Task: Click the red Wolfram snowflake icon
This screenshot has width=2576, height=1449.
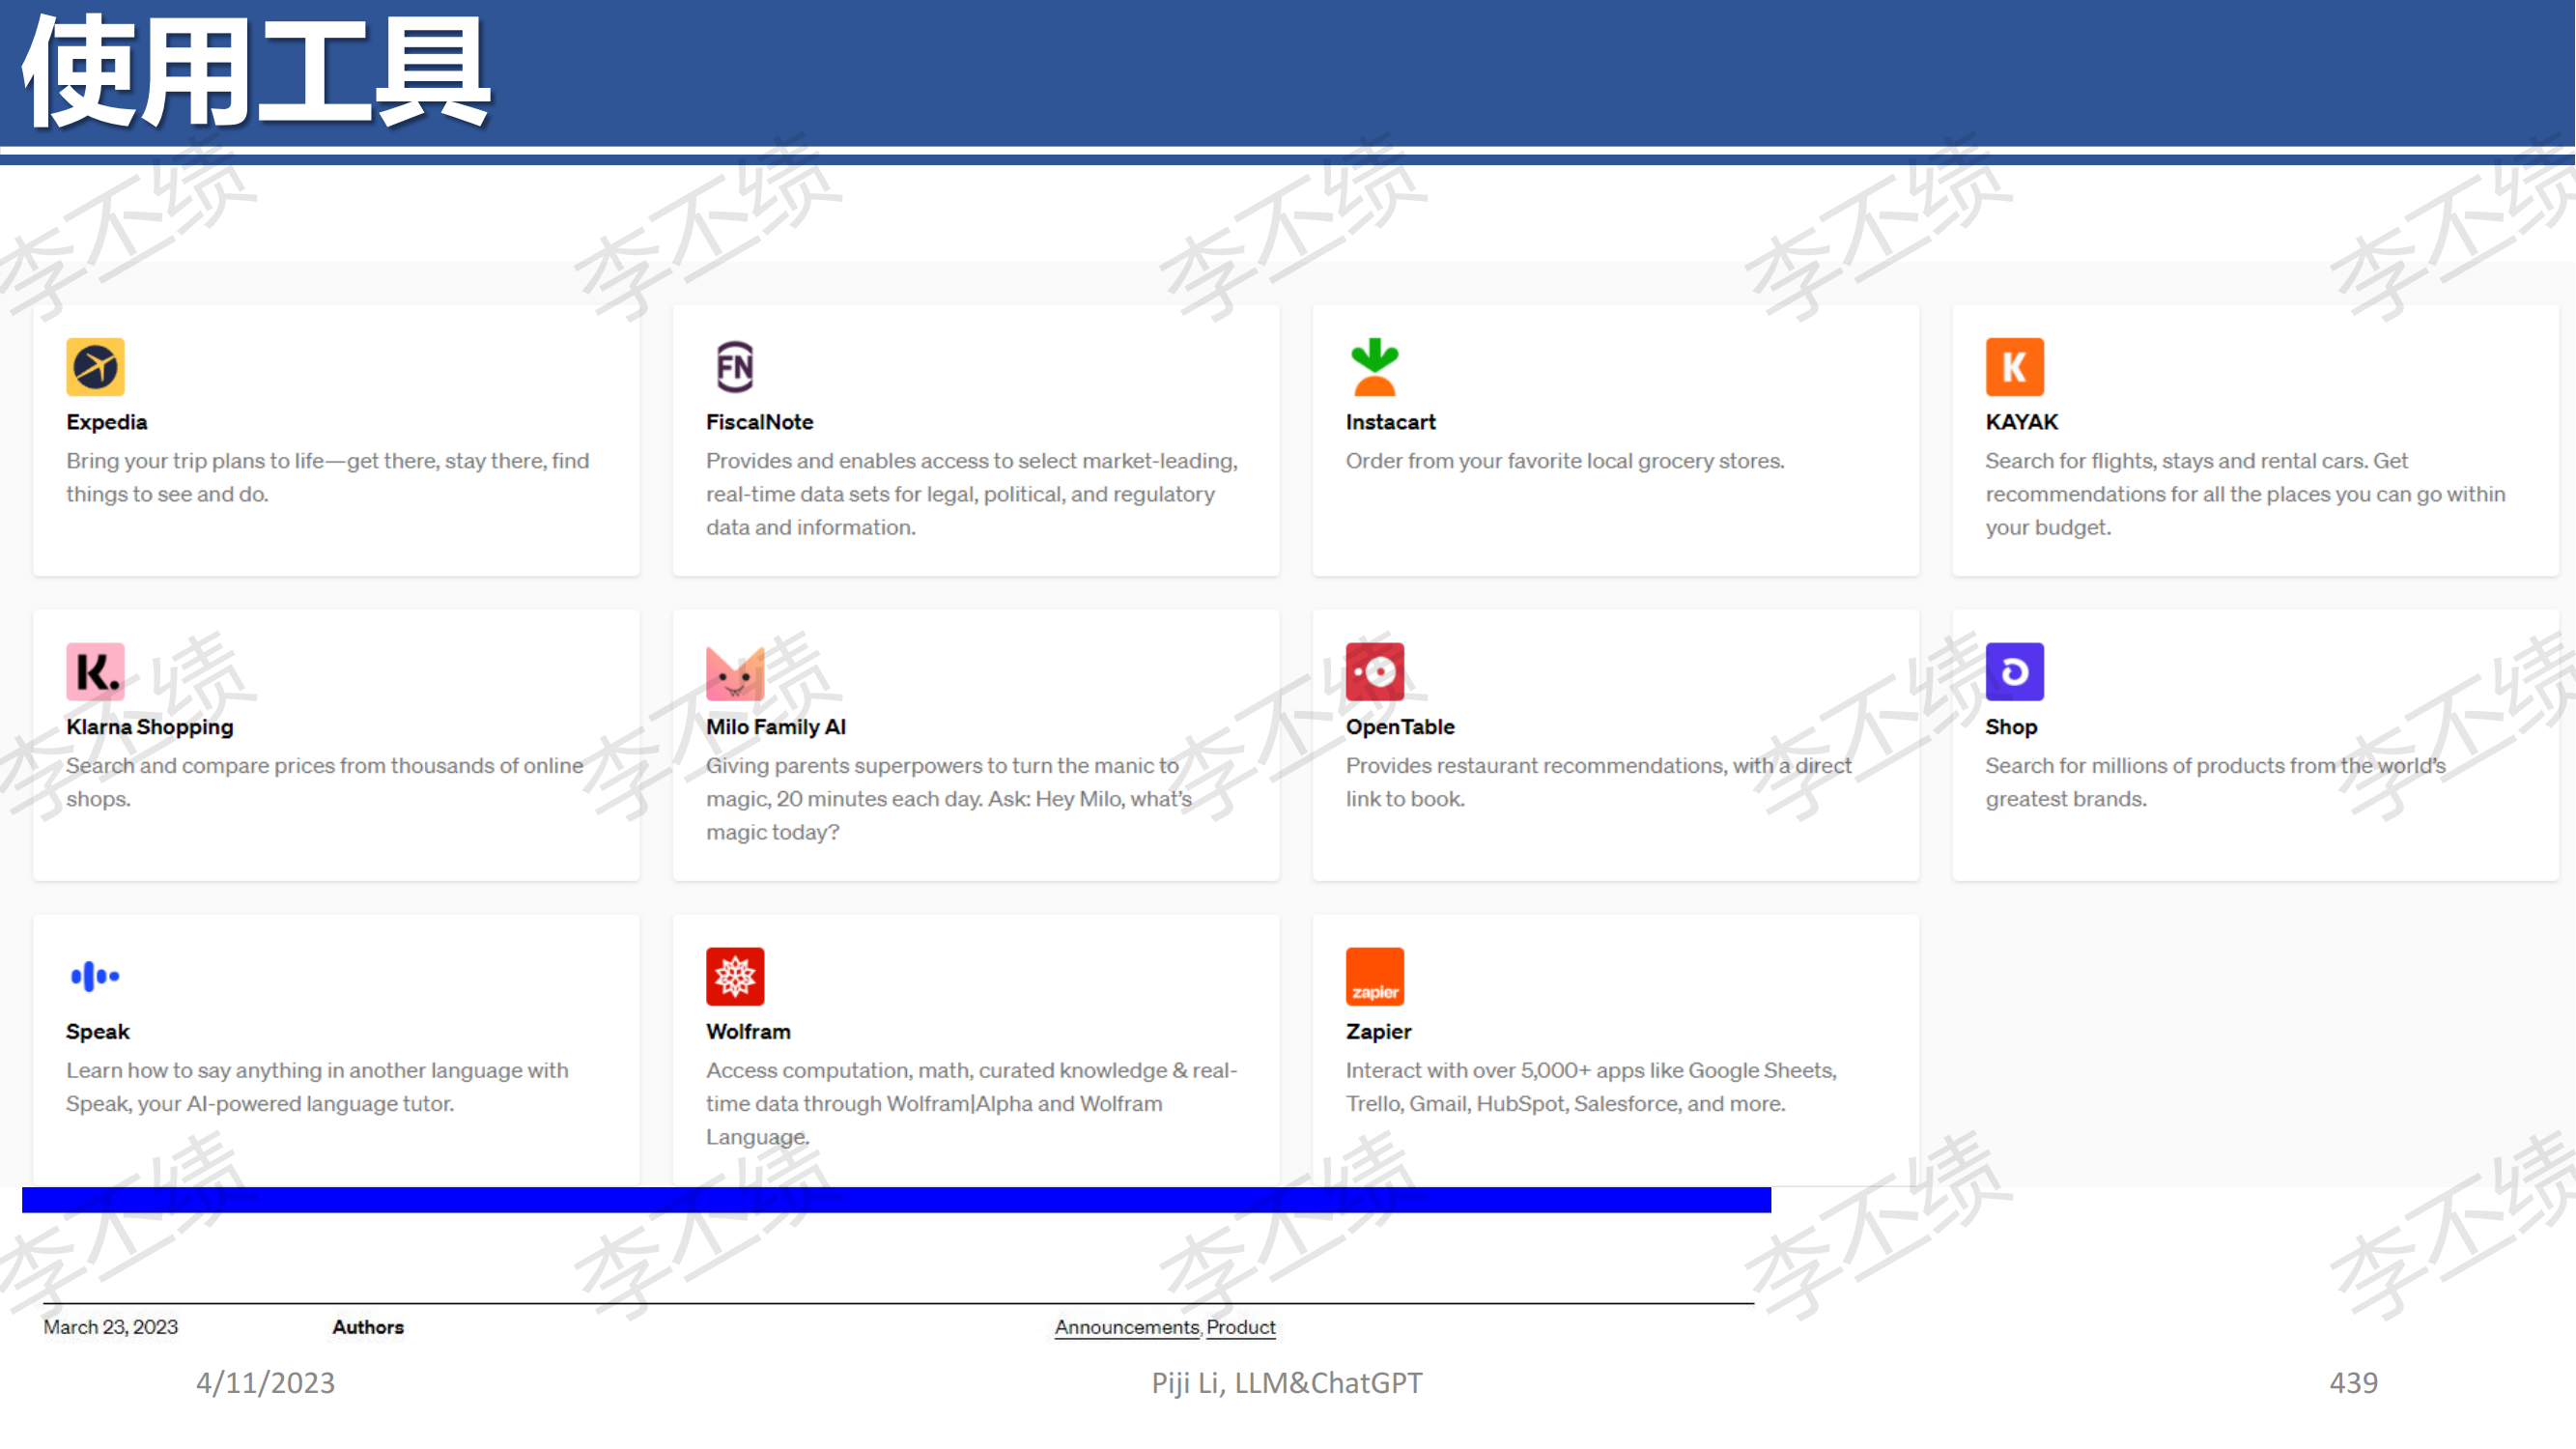Action: (x=735, y=976)
